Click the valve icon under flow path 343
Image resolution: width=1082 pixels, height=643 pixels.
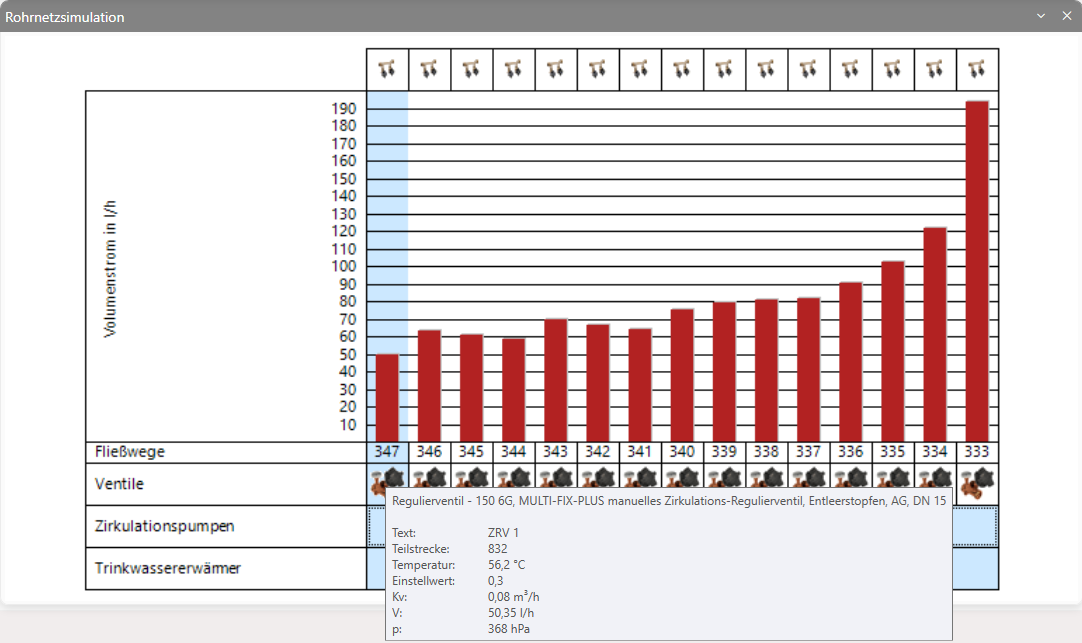pos(555,477)
